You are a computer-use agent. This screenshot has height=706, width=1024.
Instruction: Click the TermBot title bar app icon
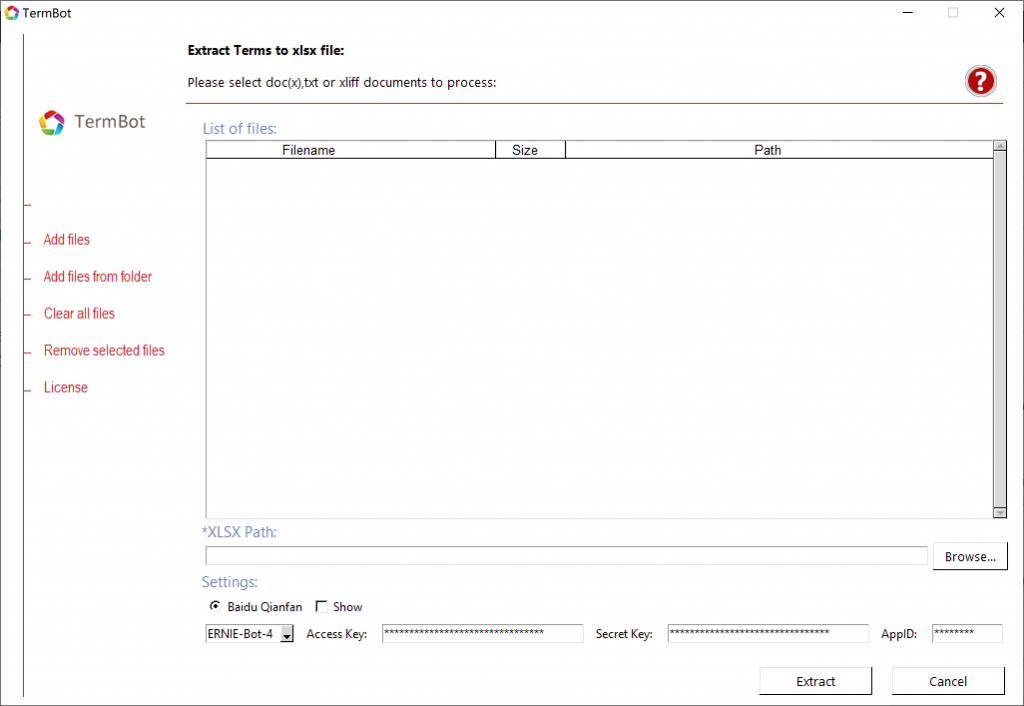pyautogui.click(x=12, y=13)
